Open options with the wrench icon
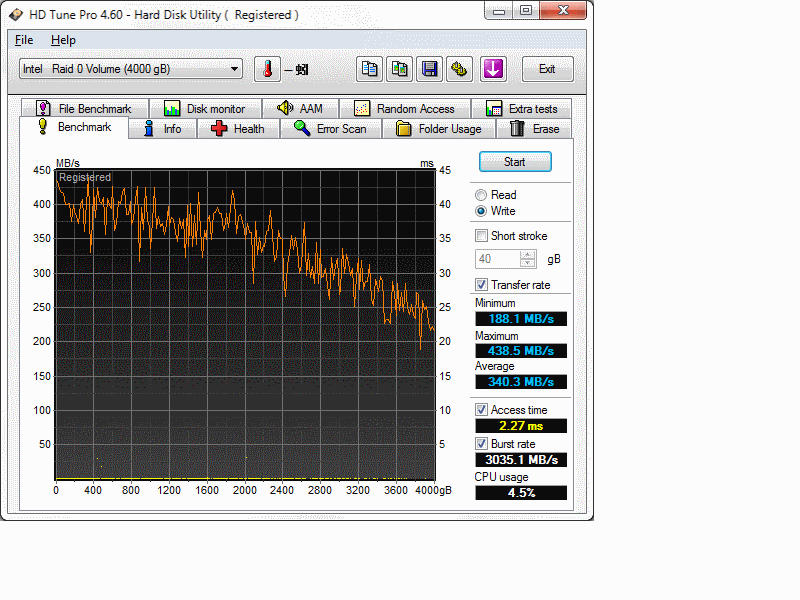Viewport: 800px width, 600px height. [459, 69]
